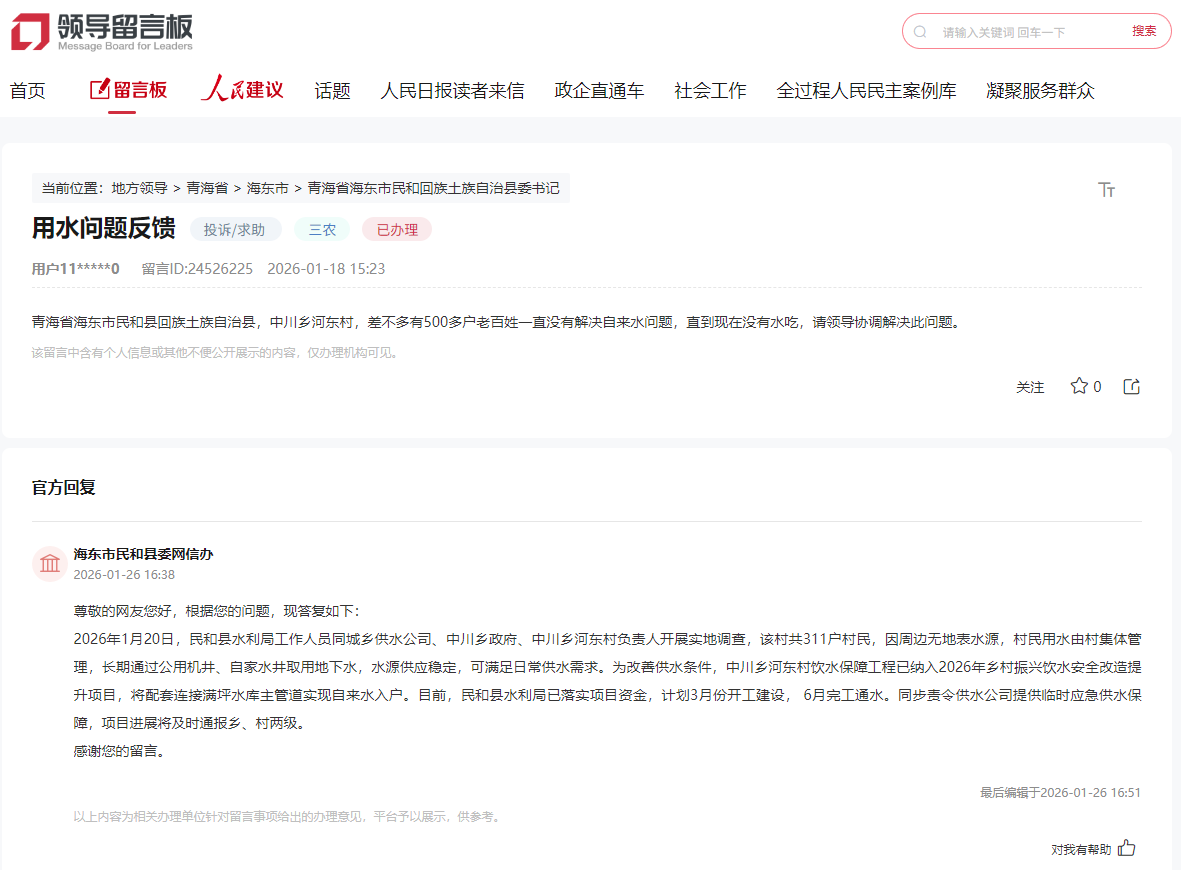Image resolution: width=1181 pixels, height=870 pixels.
Task: Click the 领导留言板 site logo
Action: [102, 32]
